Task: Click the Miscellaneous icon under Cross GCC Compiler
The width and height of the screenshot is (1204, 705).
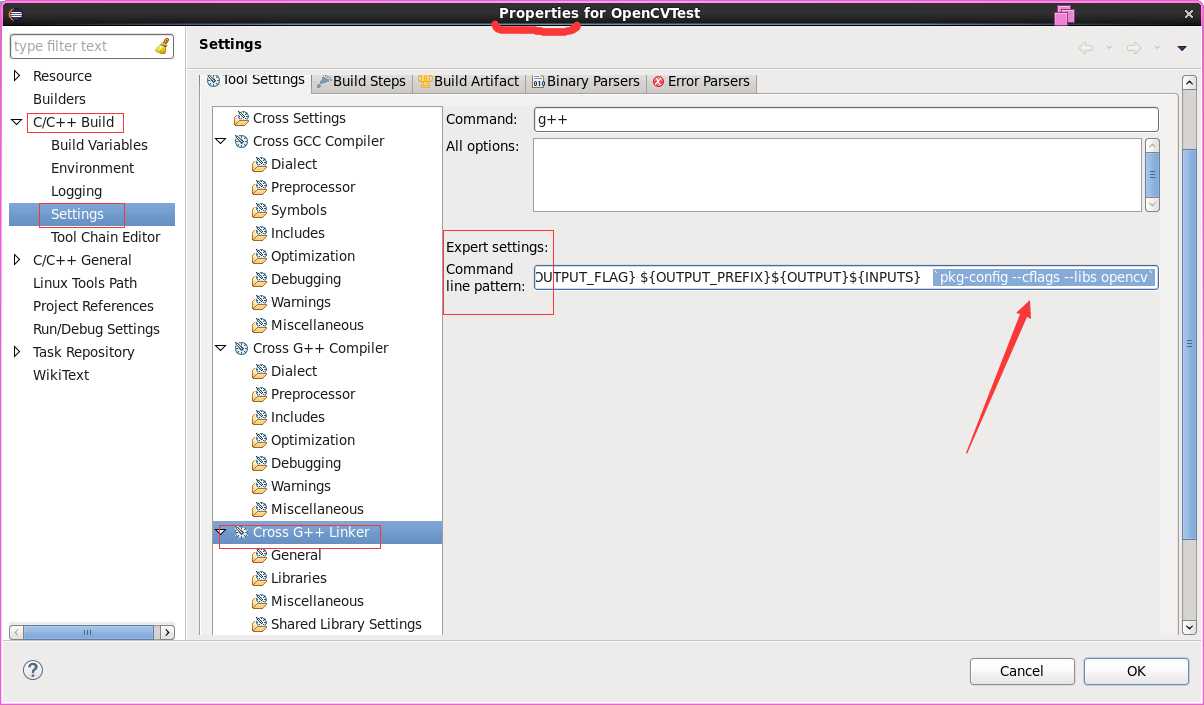Action: tap(259, 325)
